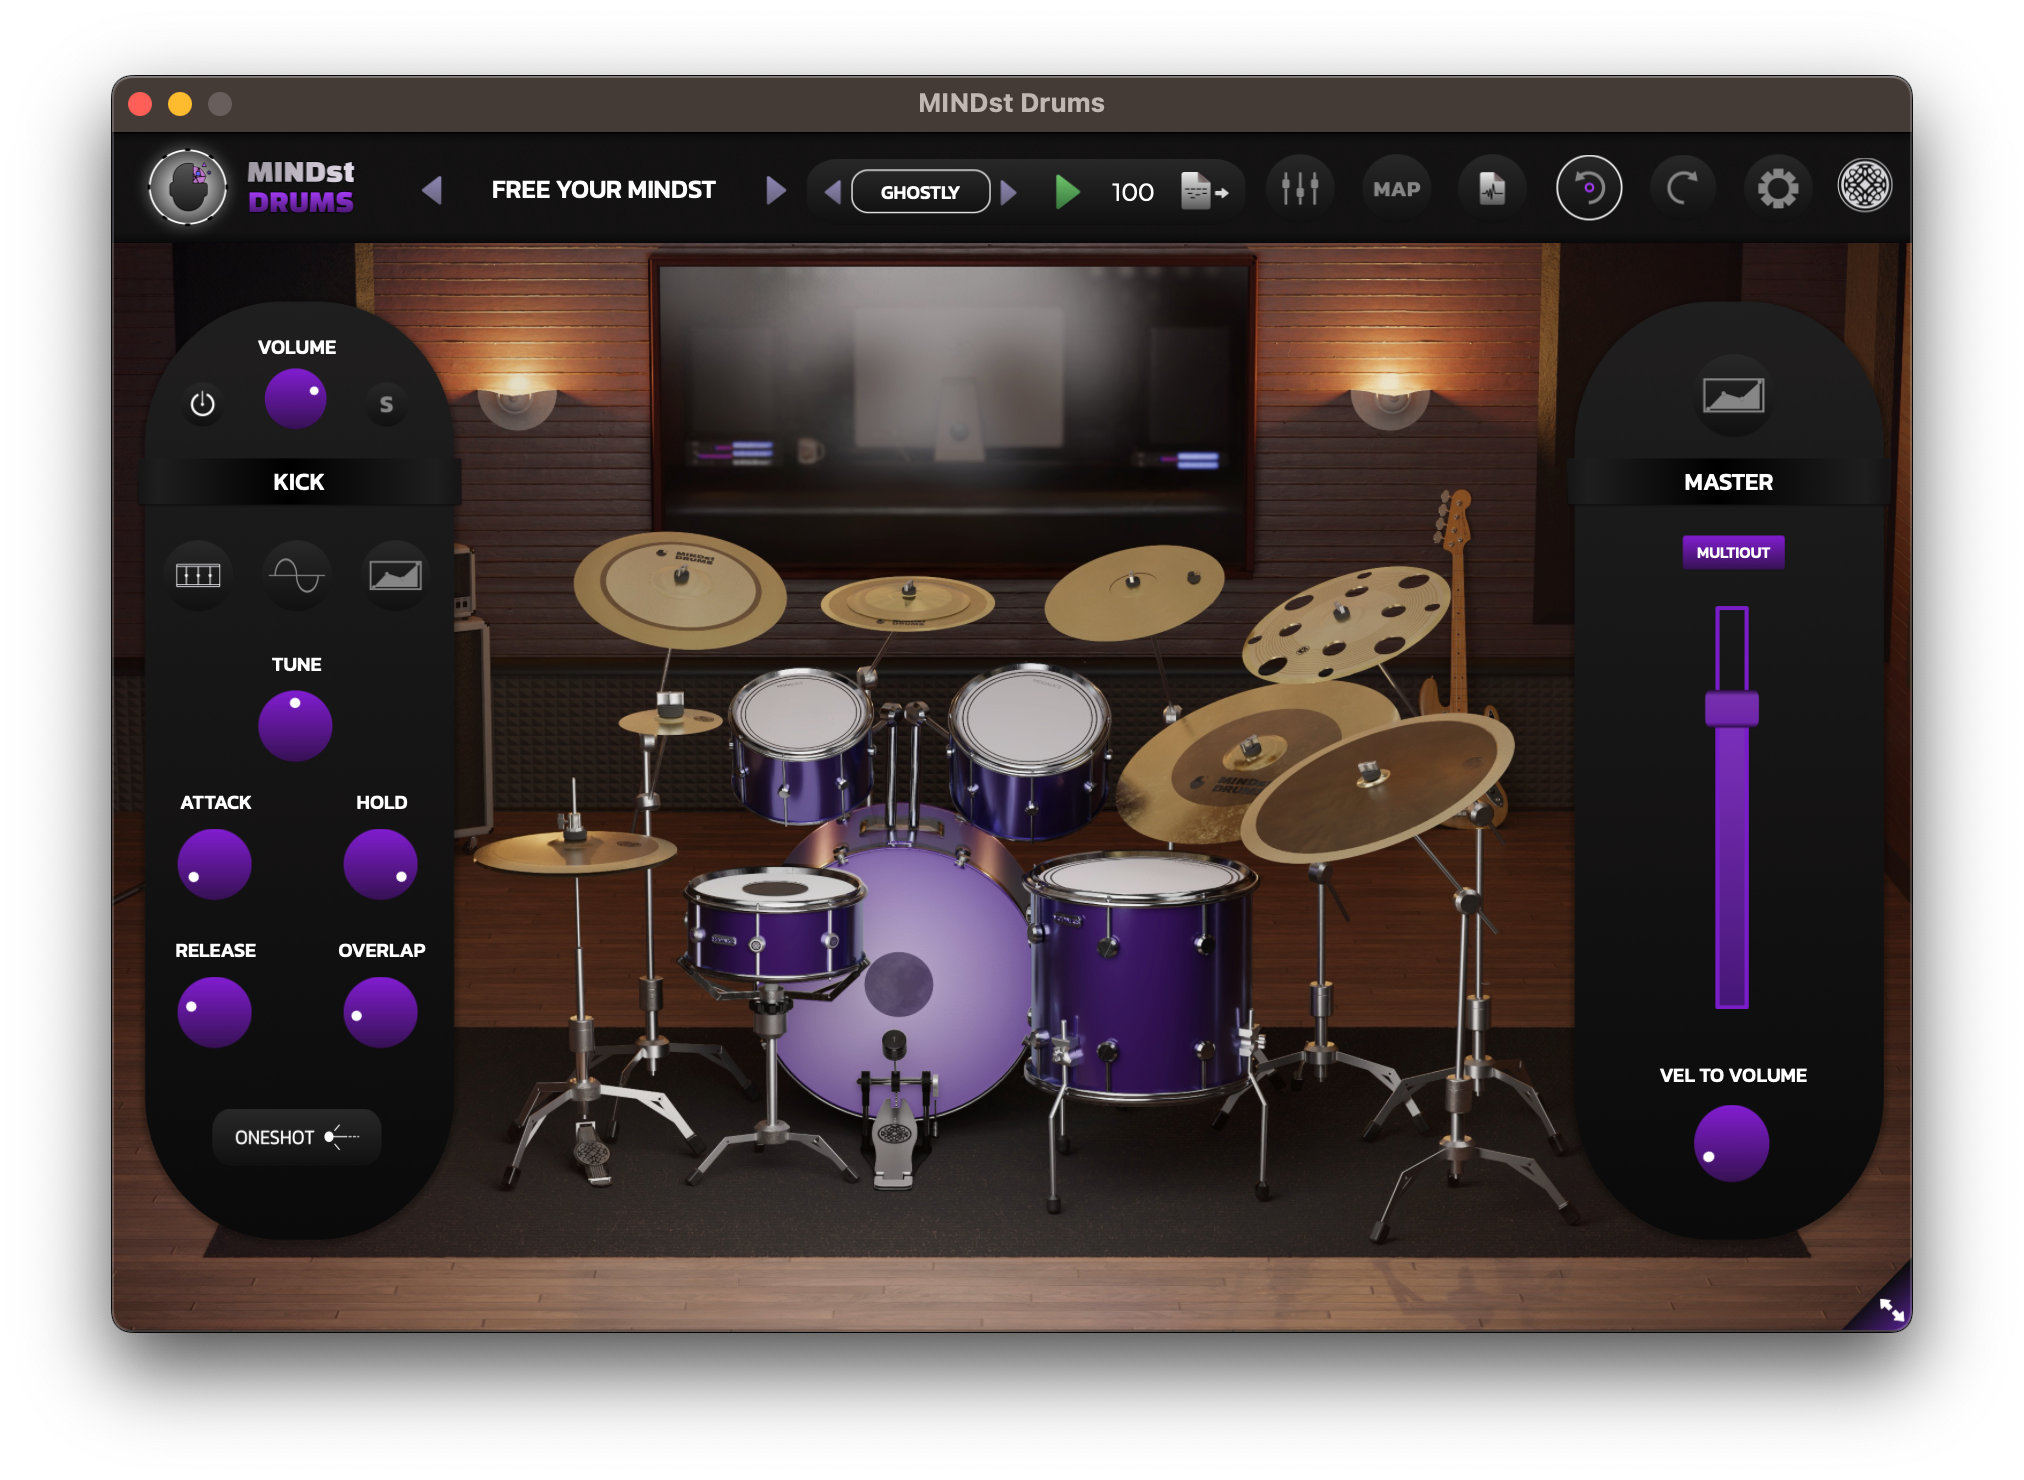Turn the kick TUNE knob

coord(295,725)
